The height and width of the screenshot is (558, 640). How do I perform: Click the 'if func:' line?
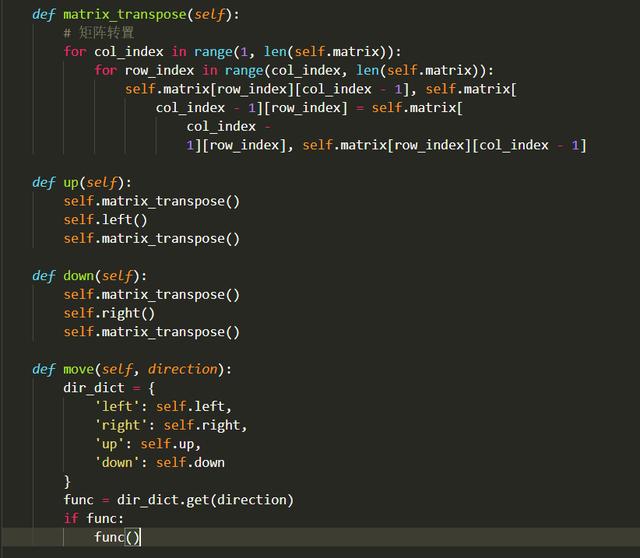93,519
